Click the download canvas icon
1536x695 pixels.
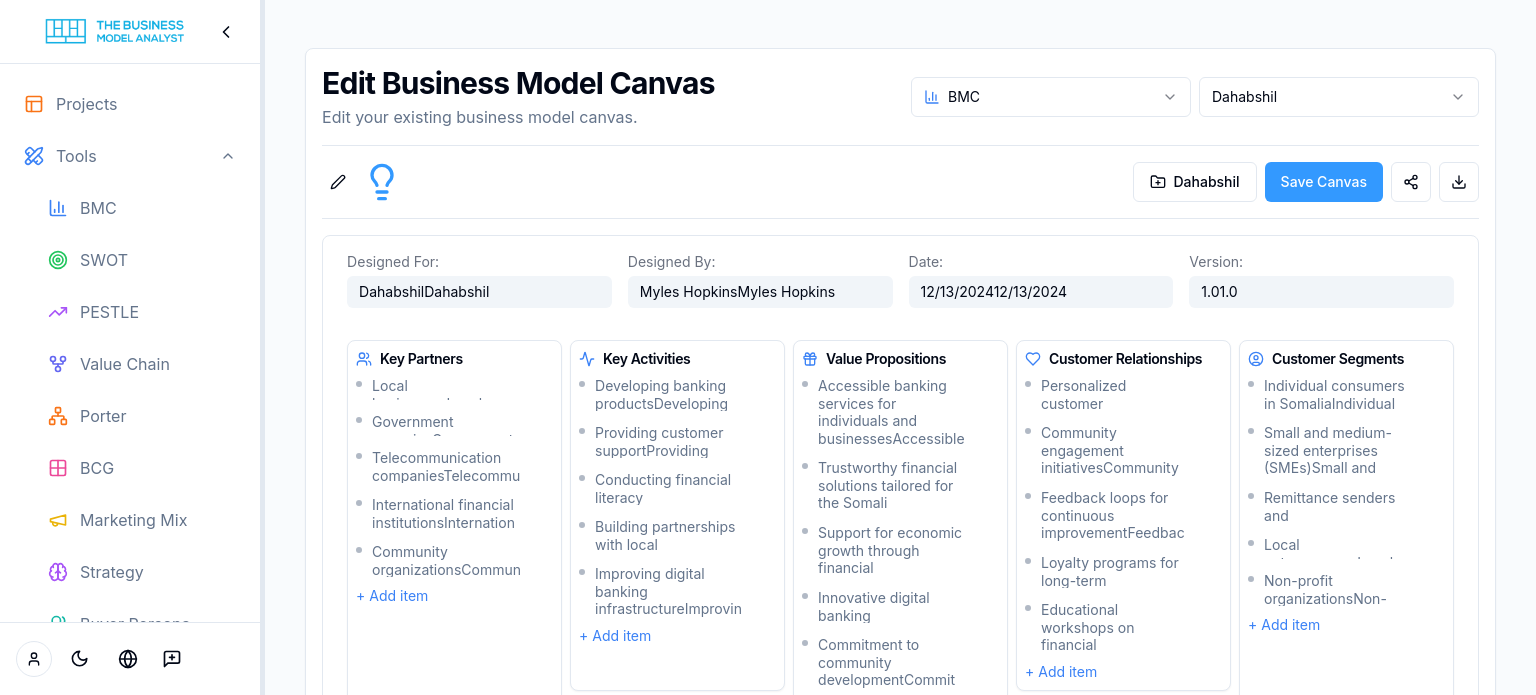(1458, 182)
